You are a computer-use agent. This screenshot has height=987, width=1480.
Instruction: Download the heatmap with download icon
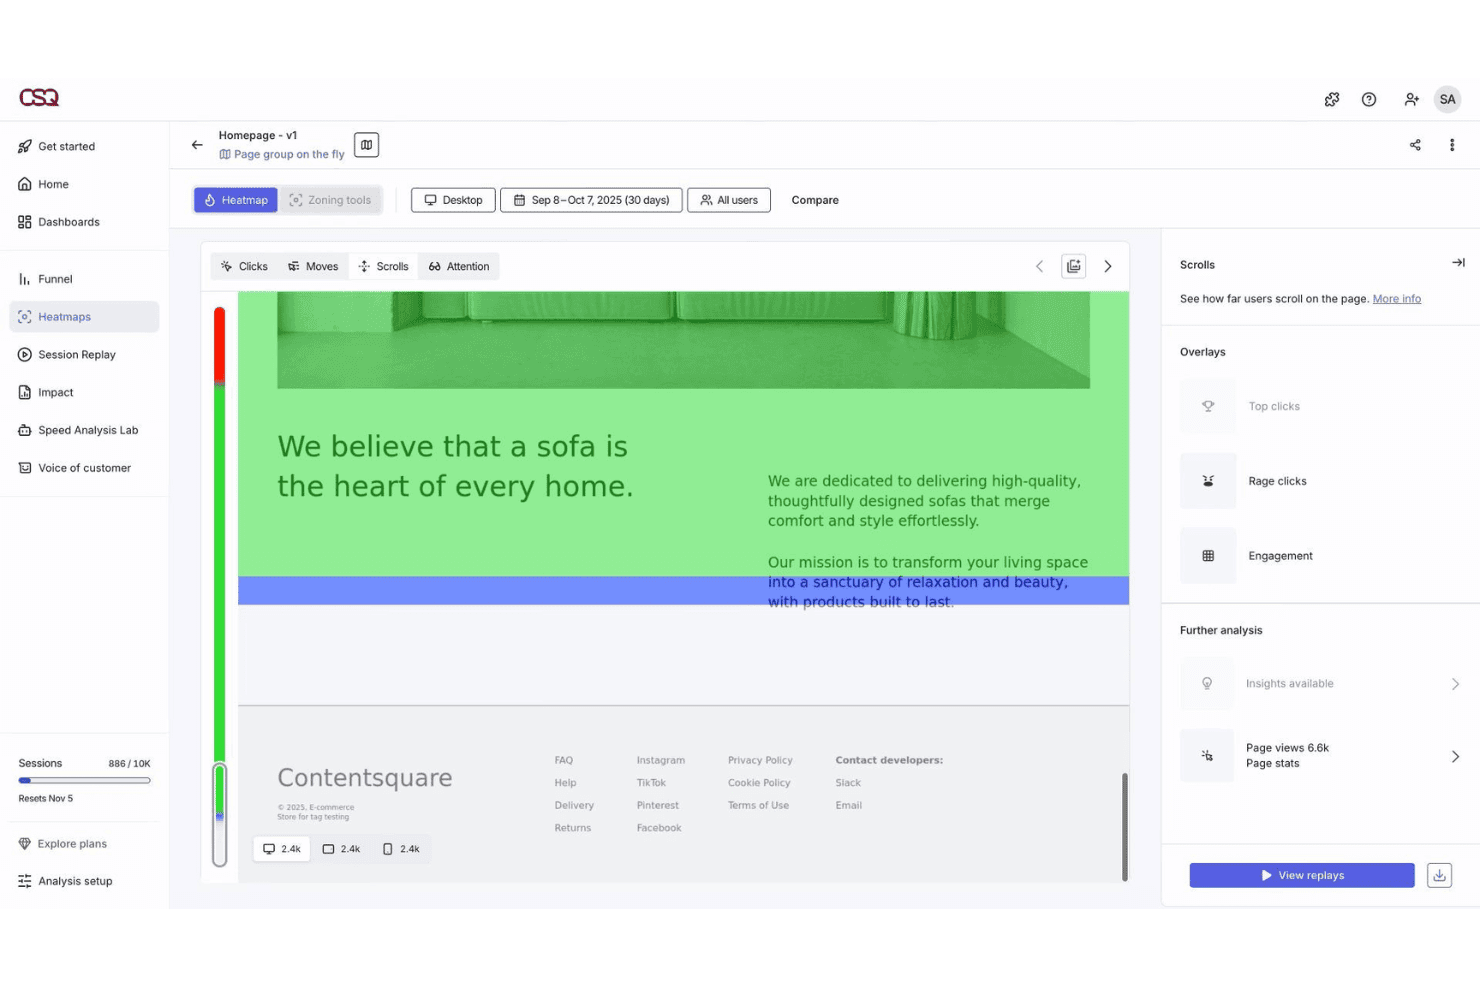click(1439, 875)
